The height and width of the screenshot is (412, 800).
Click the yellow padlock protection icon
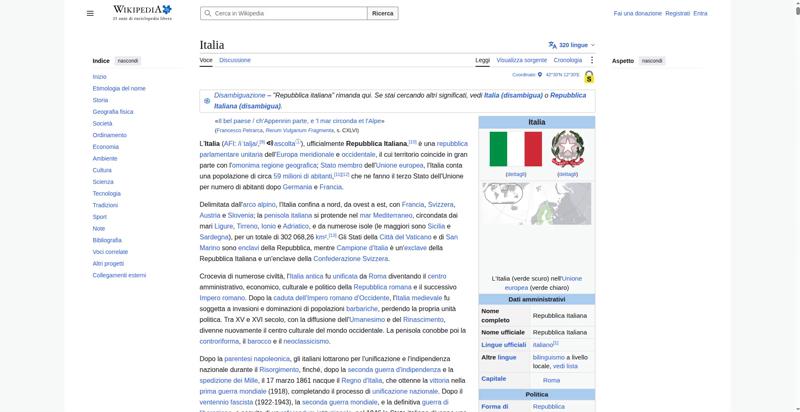point(589,77)
